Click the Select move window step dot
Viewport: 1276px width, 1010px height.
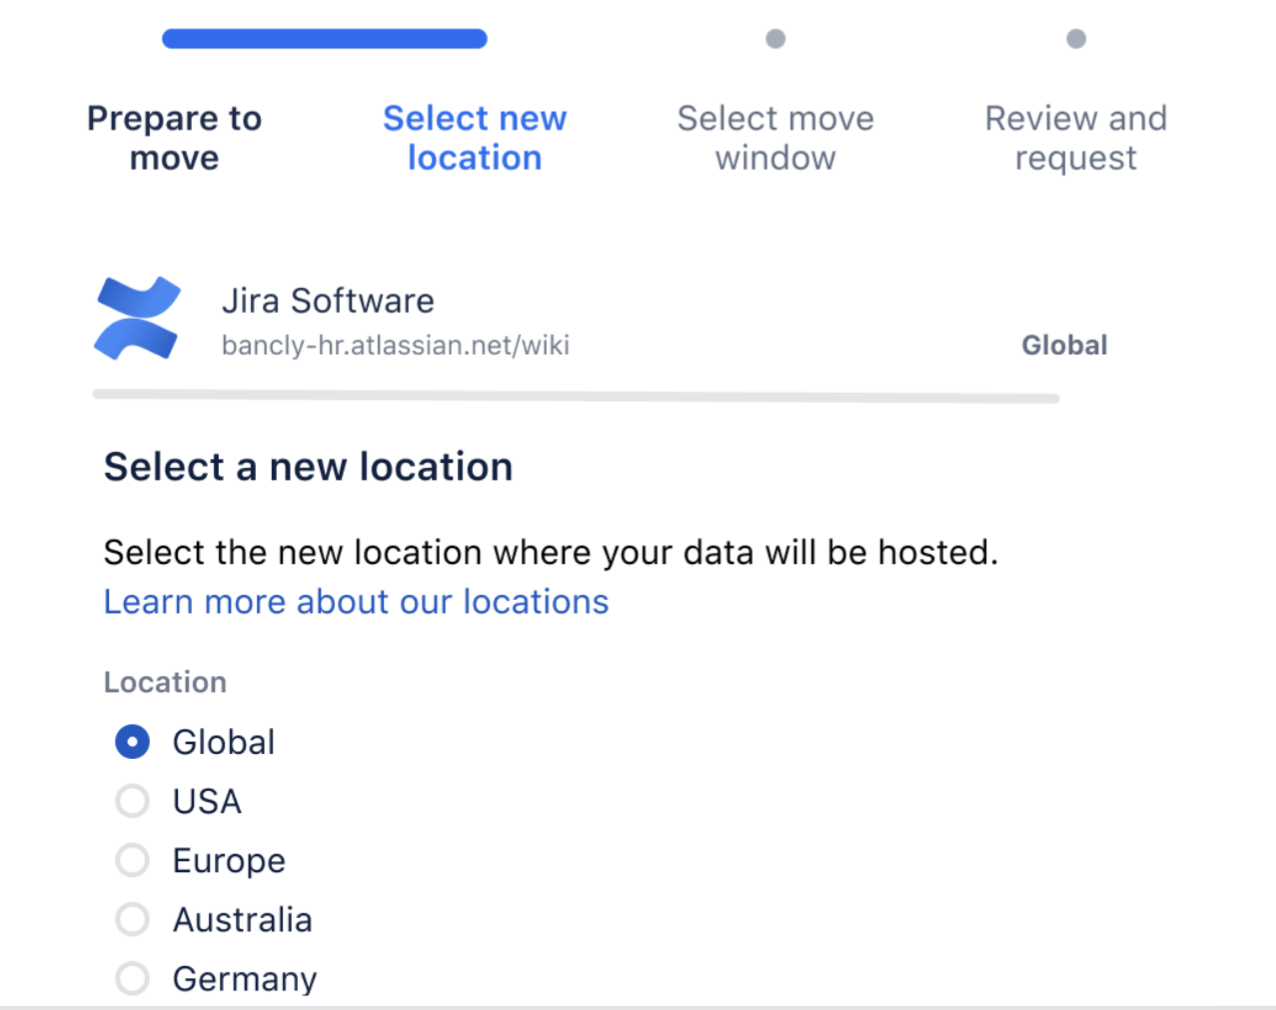click(776, 39)
